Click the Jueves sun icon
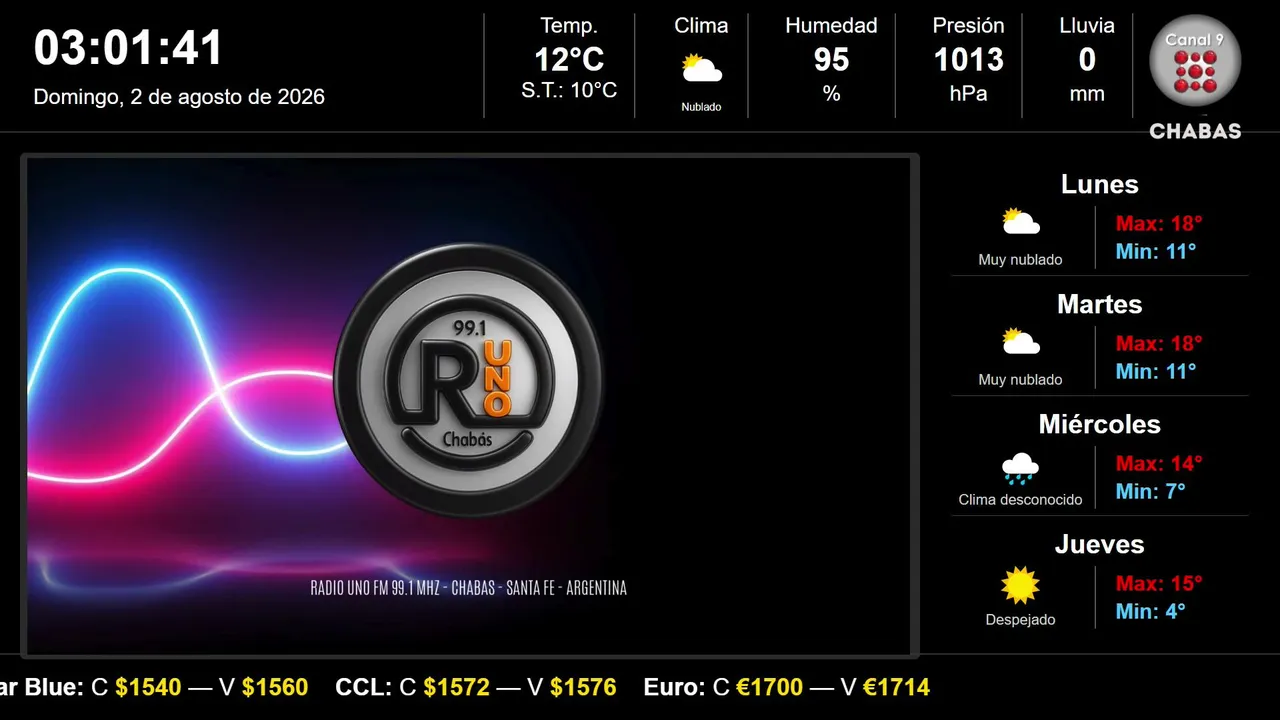Screen dimensions: 1280x720 click(1021, 585)
